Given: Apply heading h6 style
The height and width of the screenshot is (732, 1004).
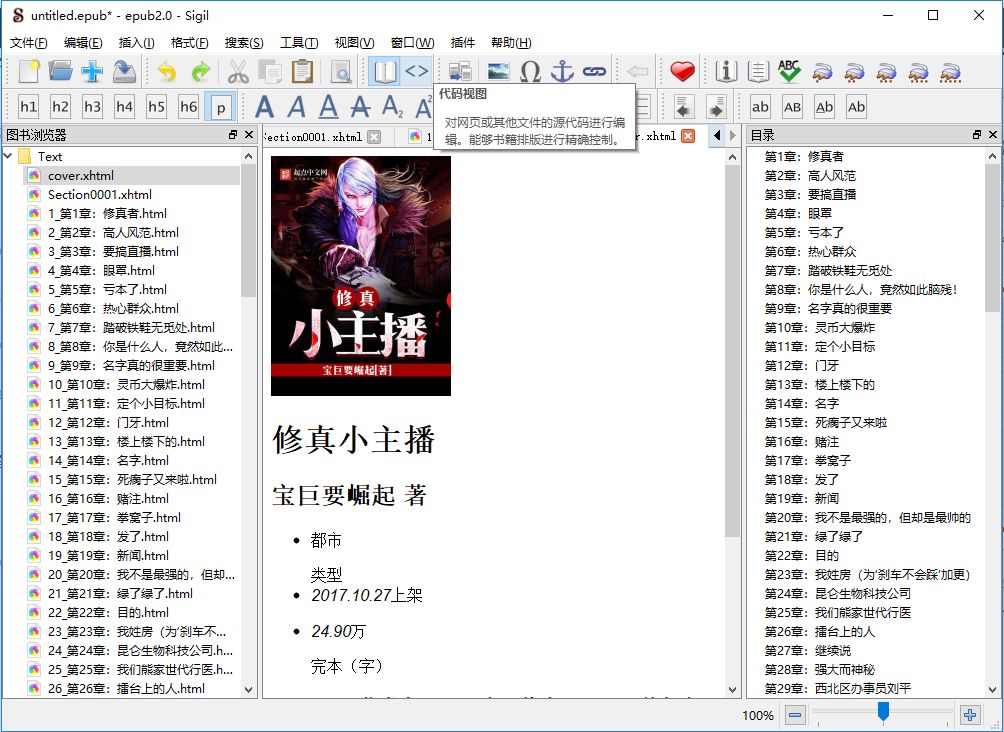Looking at the screenshot, I should coord(188,107).
